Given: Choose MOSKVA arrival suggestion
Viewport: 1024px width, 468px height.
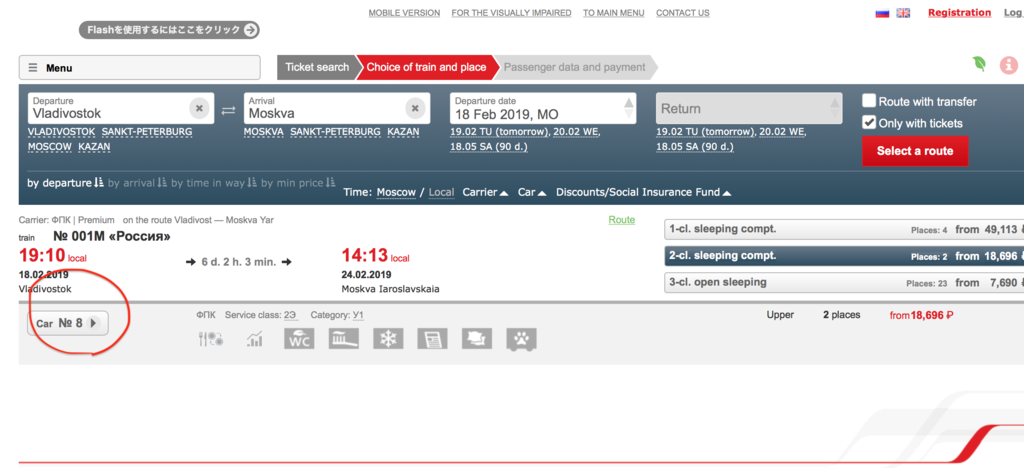Looking at the screenshot, I should (264, 132).
